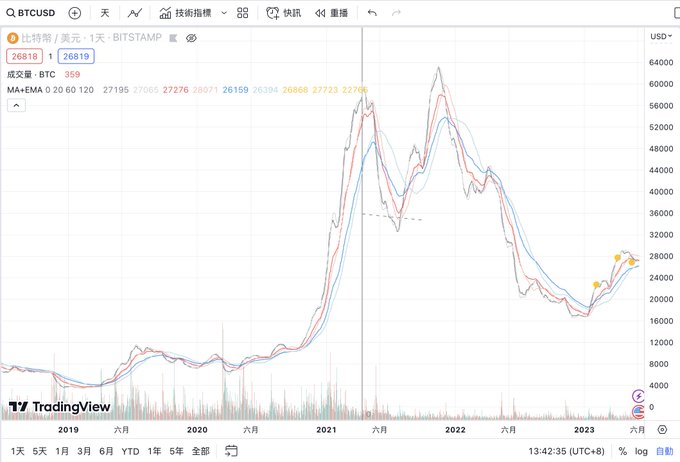Open the layout templates grid icon

point(243,13)
